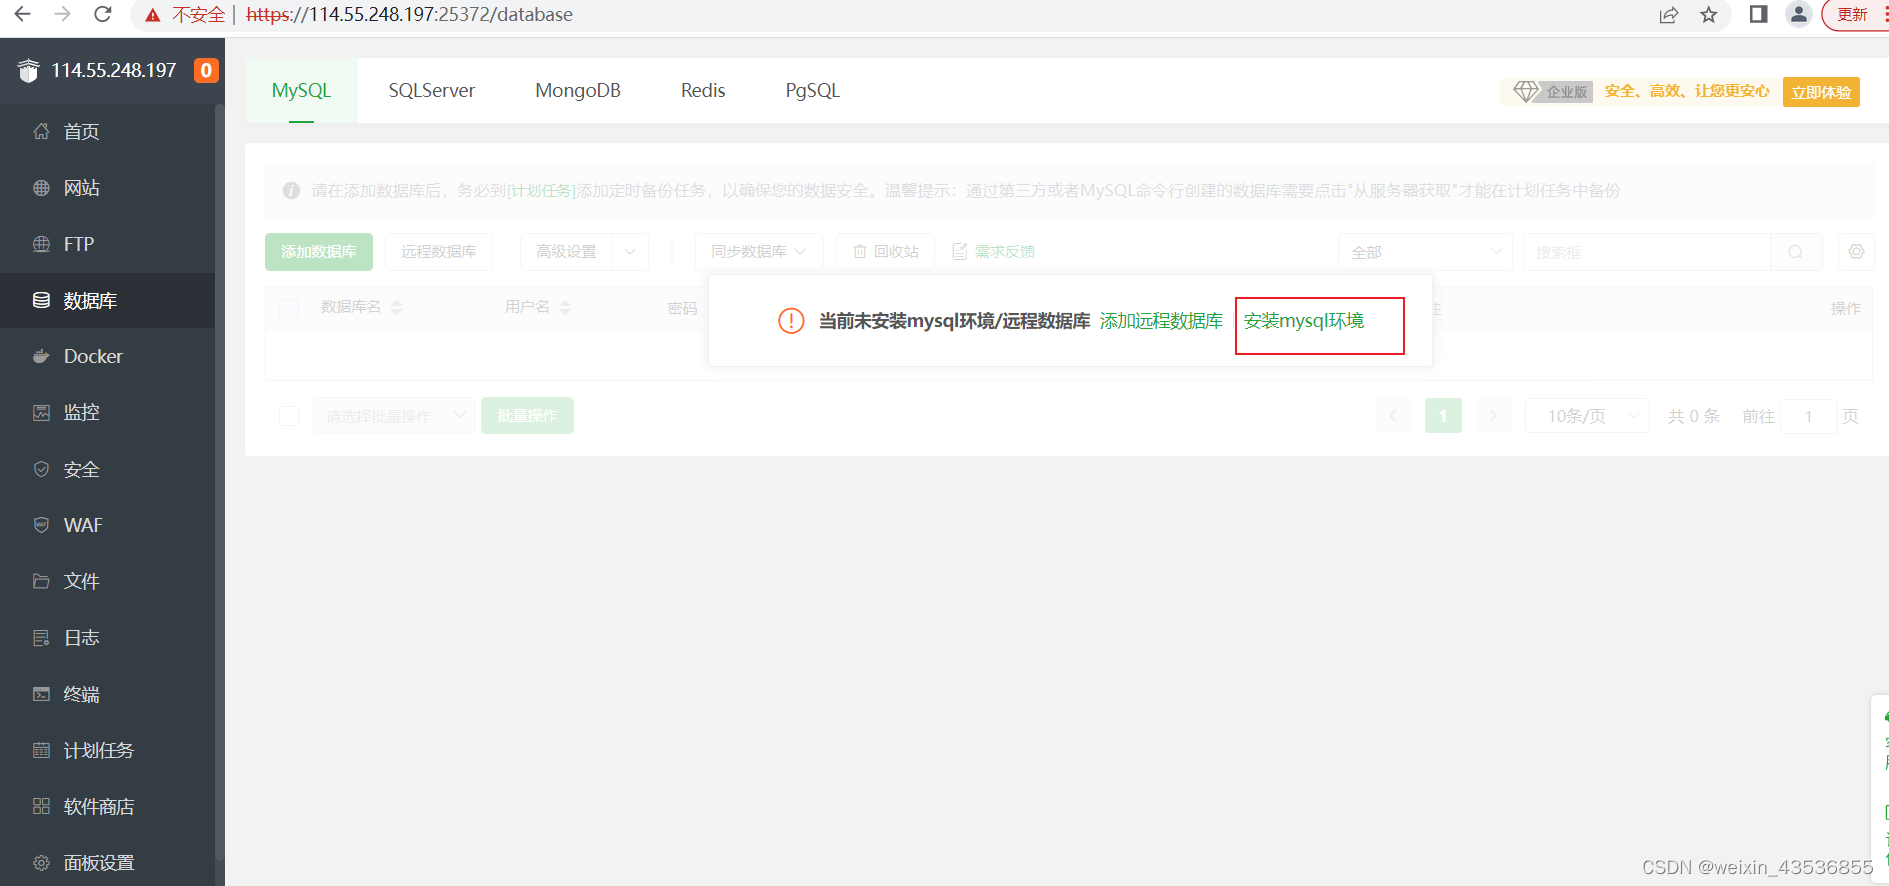
Task: Open the 回收站 recycle bin
Action: click(886, 252)
